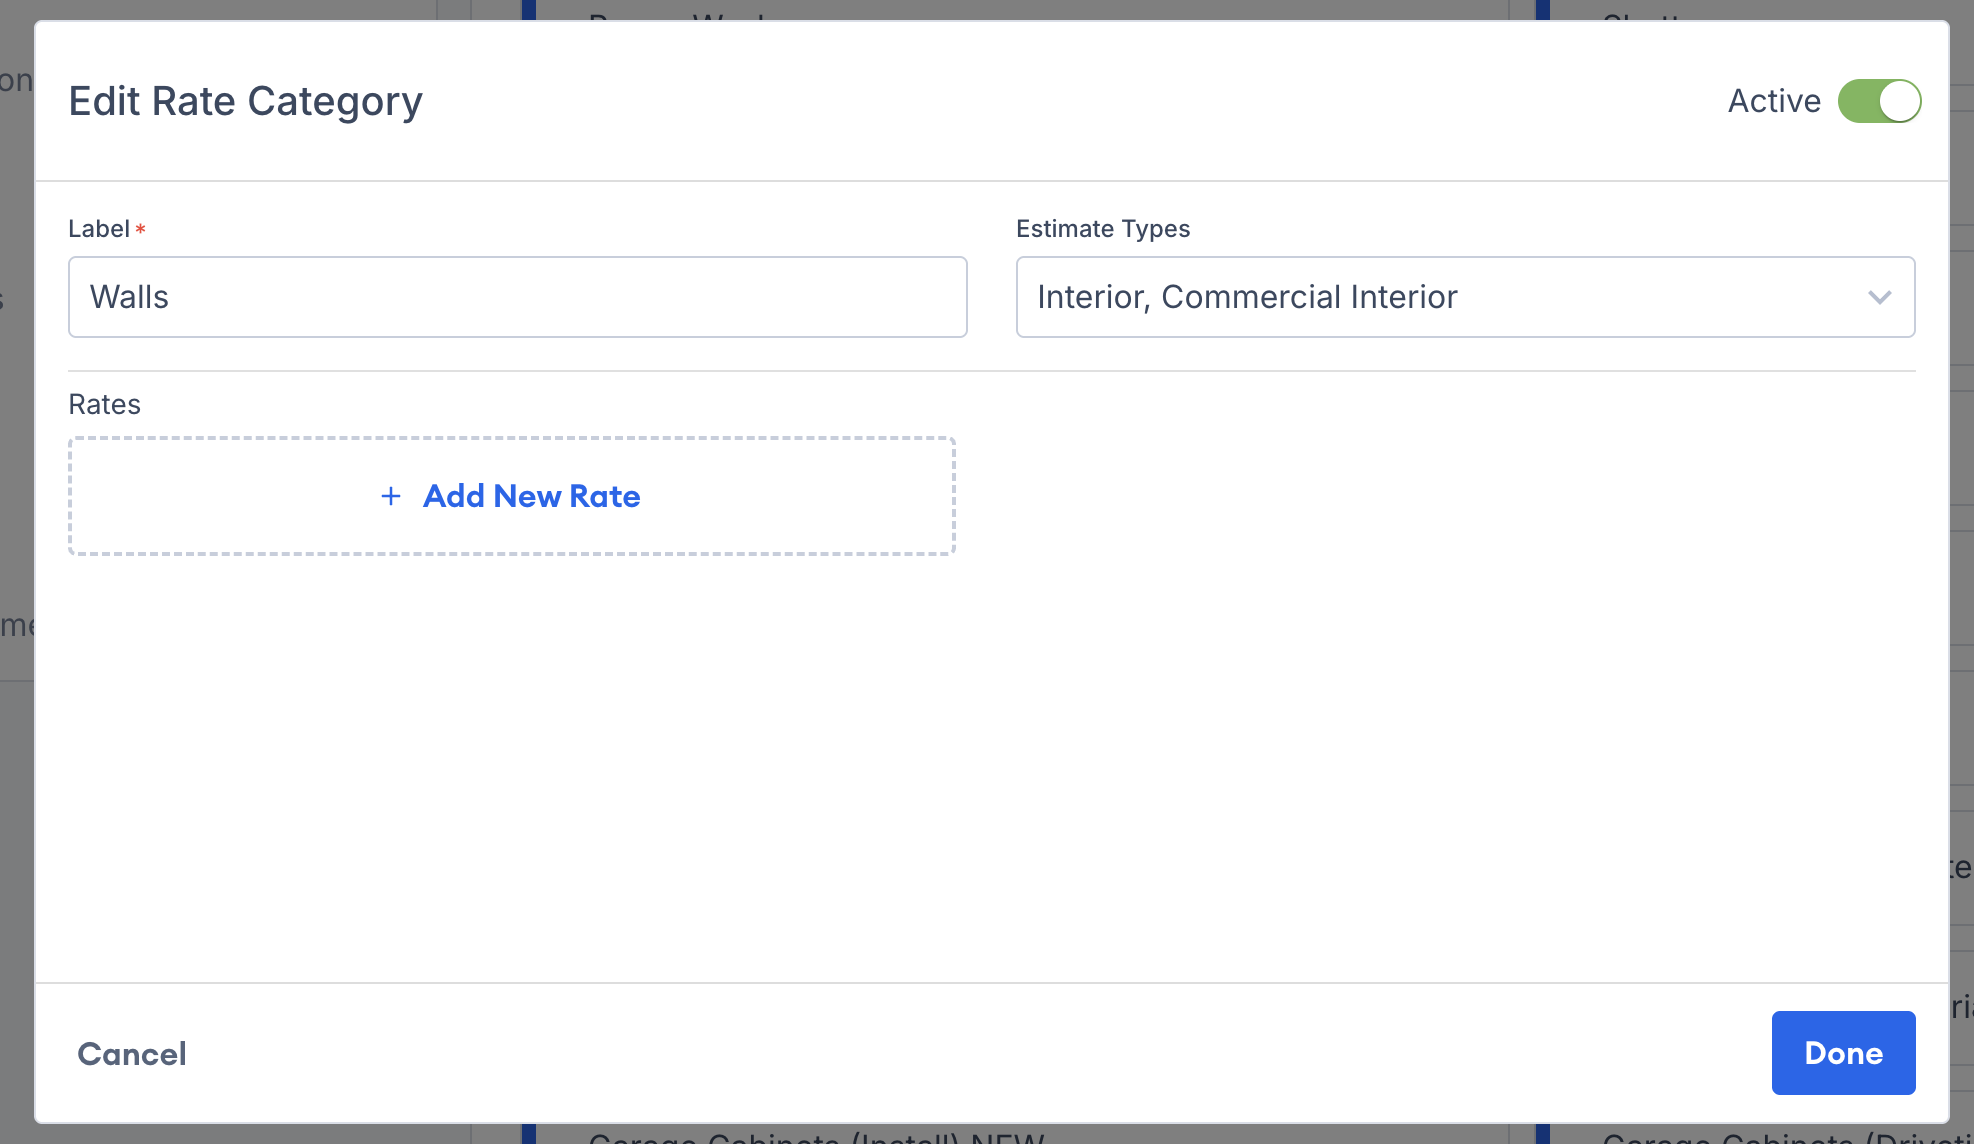This screenshot has height=1144, width=1974.
Task: Click Add New Rate button
Action: pyautogui.click(x=512, y=496)
